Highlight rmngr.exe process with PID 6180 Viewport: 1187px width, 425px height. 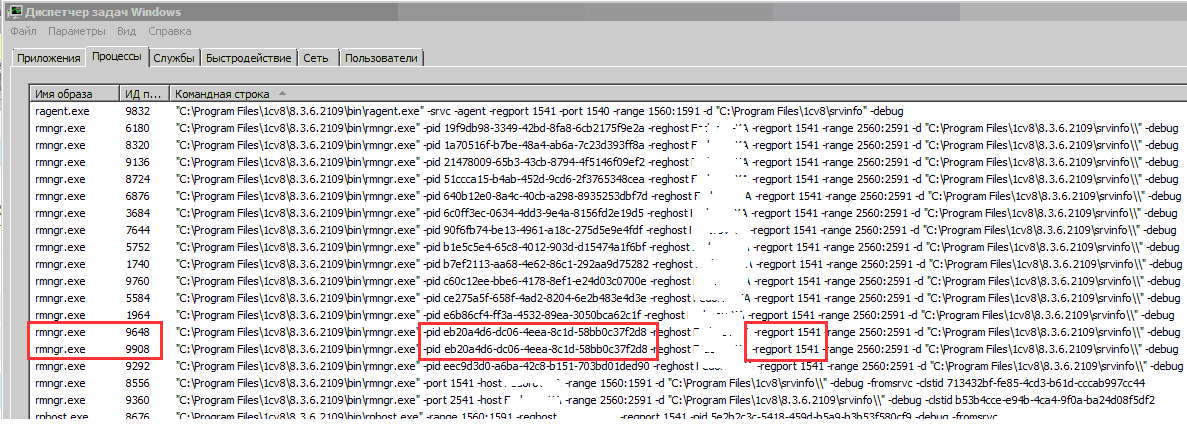pyautogui.click(x=62, y=128)
